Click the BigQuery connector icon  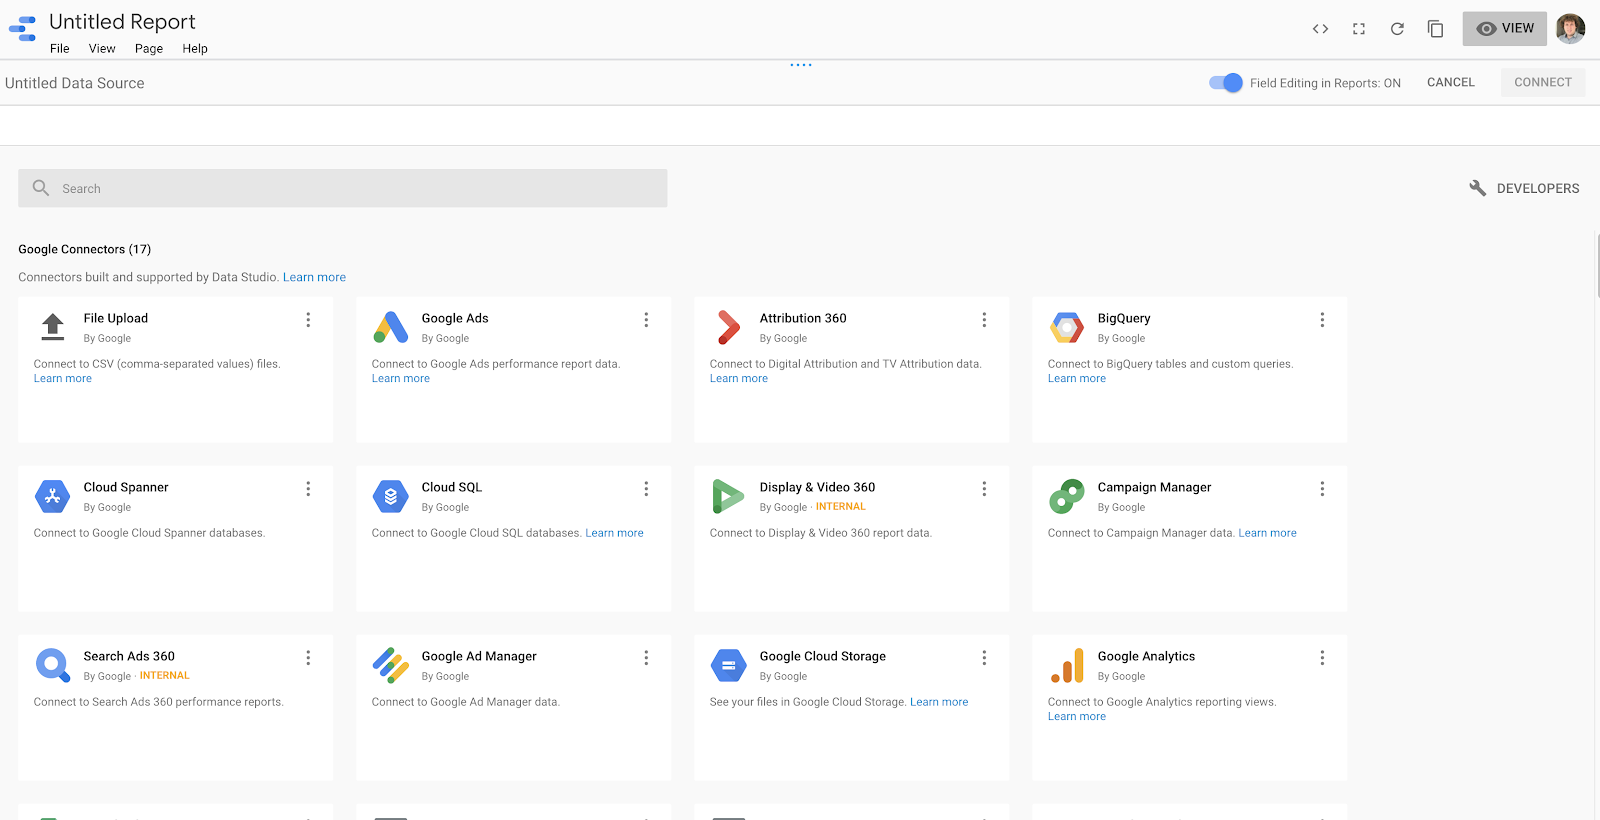[1067, 327]
